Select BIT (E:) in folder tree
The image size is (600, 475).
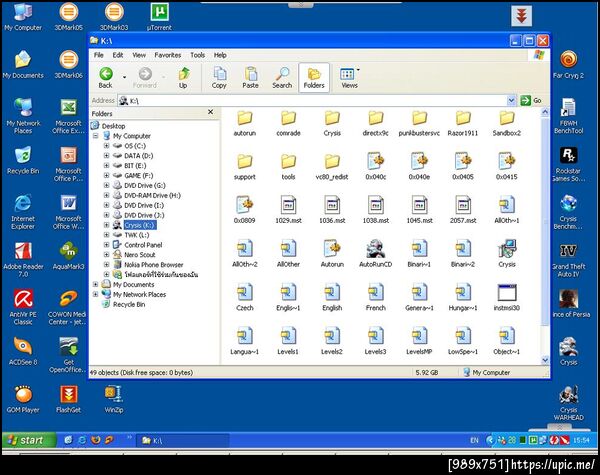135,166
